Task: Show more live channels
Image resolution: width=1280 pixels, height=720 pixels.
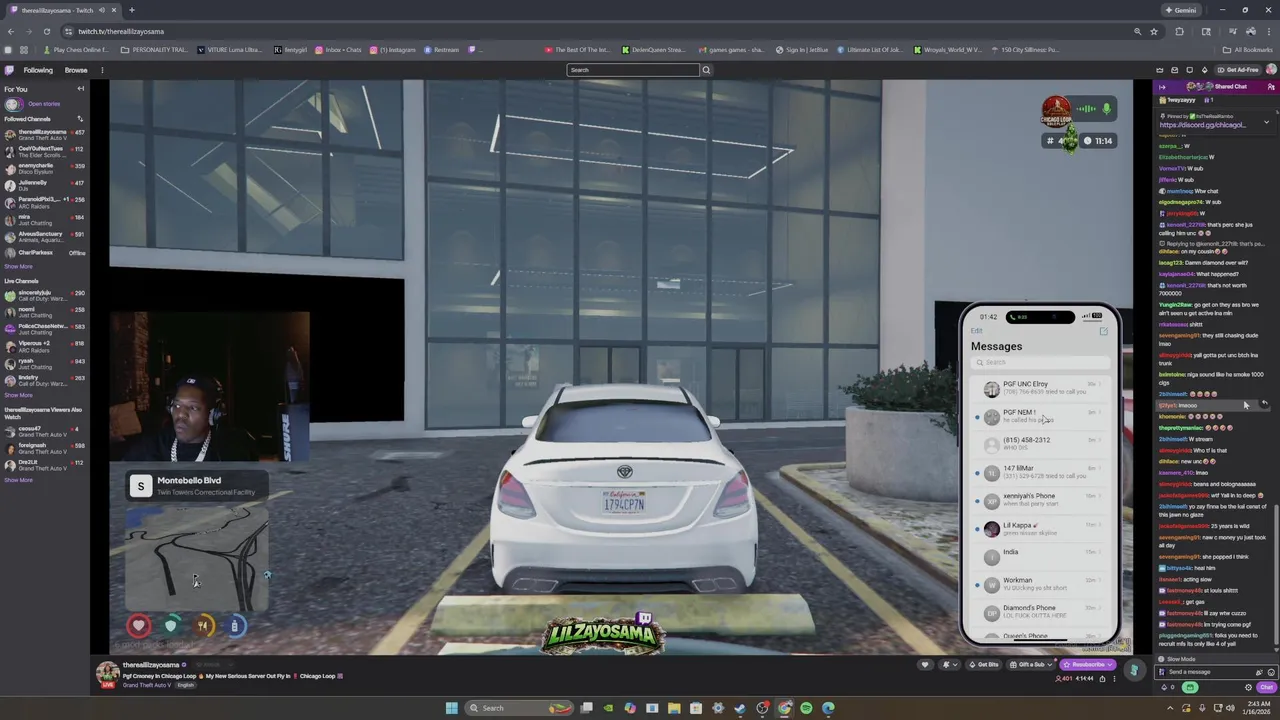Action: [18, 395]
